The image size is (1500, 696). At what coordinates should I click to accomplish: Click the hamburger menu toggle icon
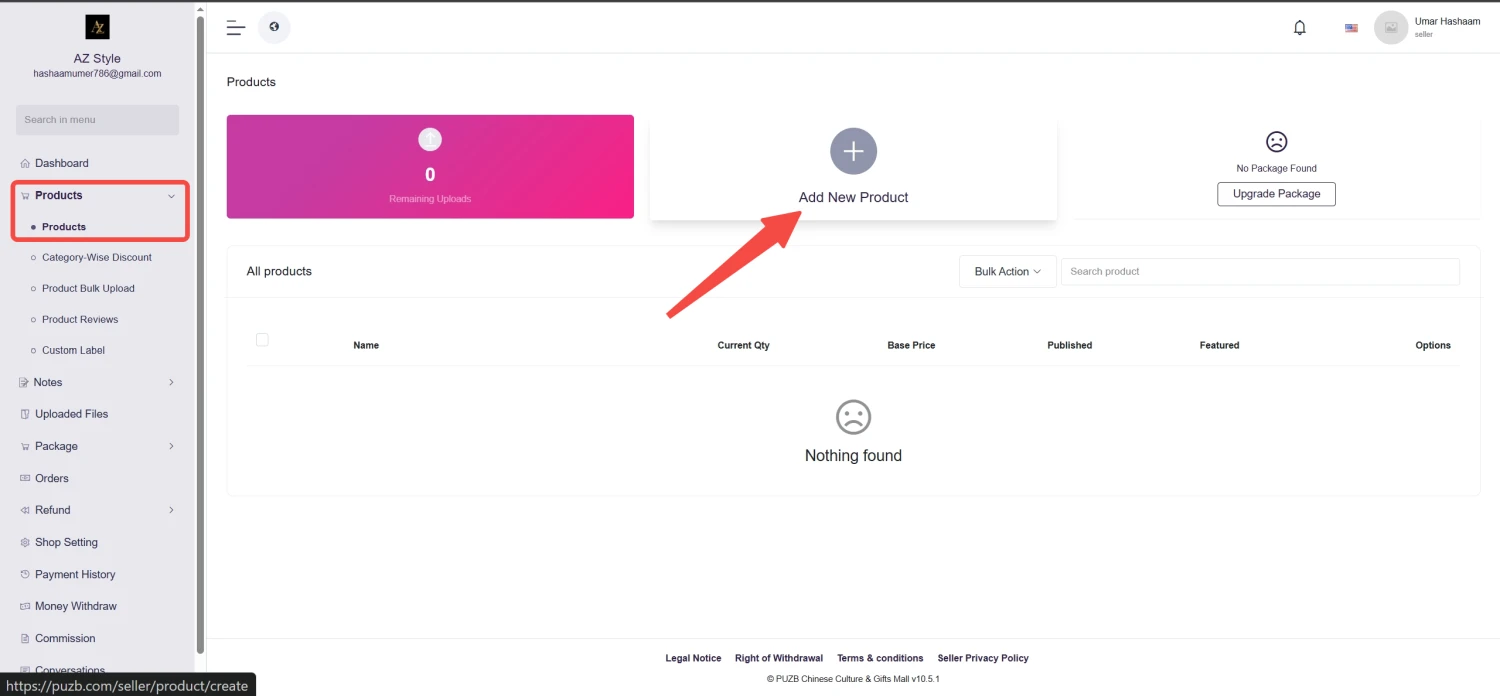pyautogui.click(x=236, y=28)
